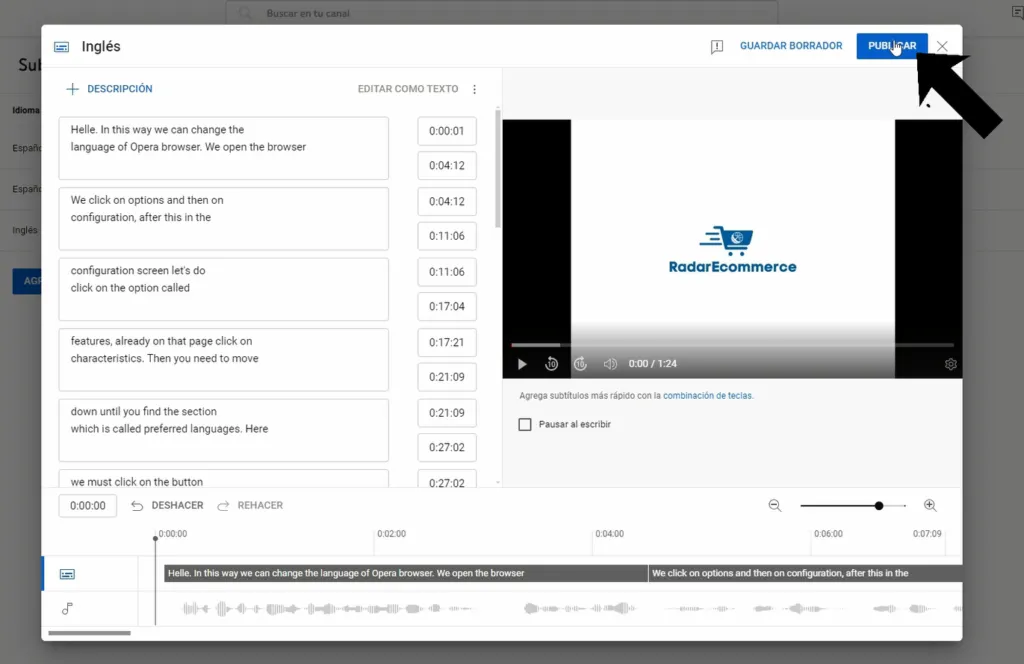The image size is (1024, 664).
Task: Zoom in the timeline
Action: [x=930, y=505]
